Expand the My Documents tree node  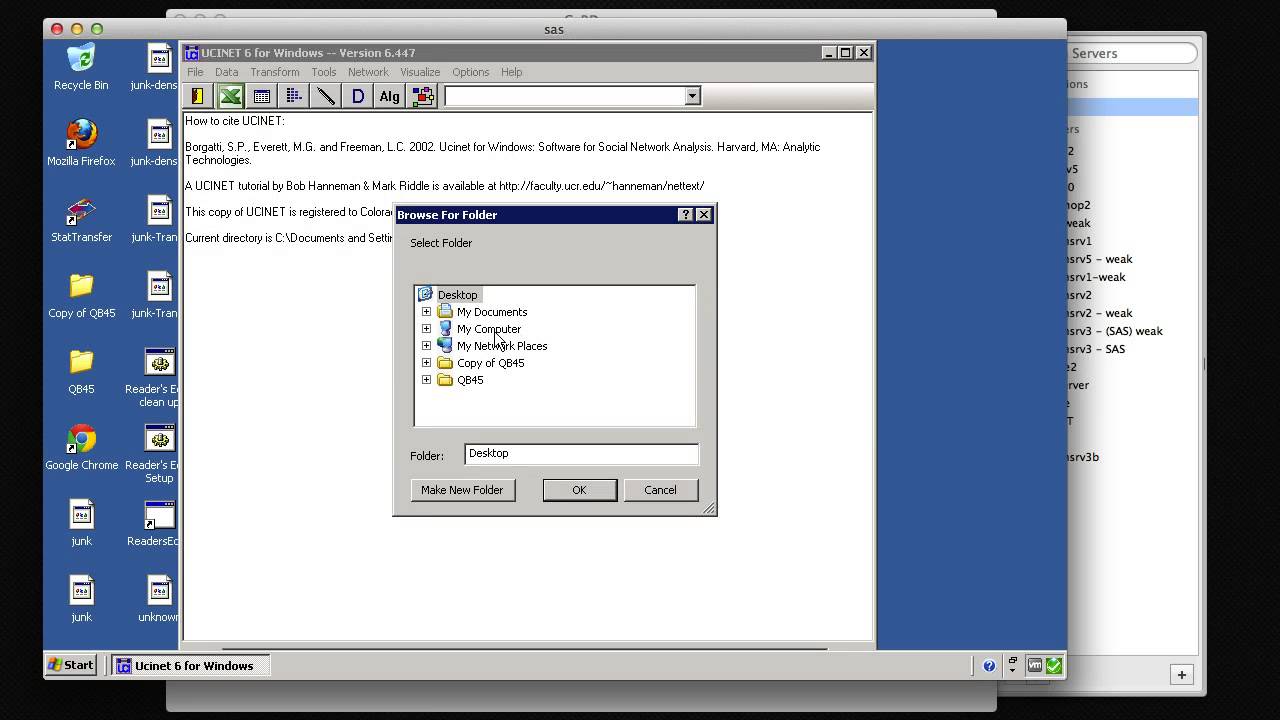pos(426,312)
